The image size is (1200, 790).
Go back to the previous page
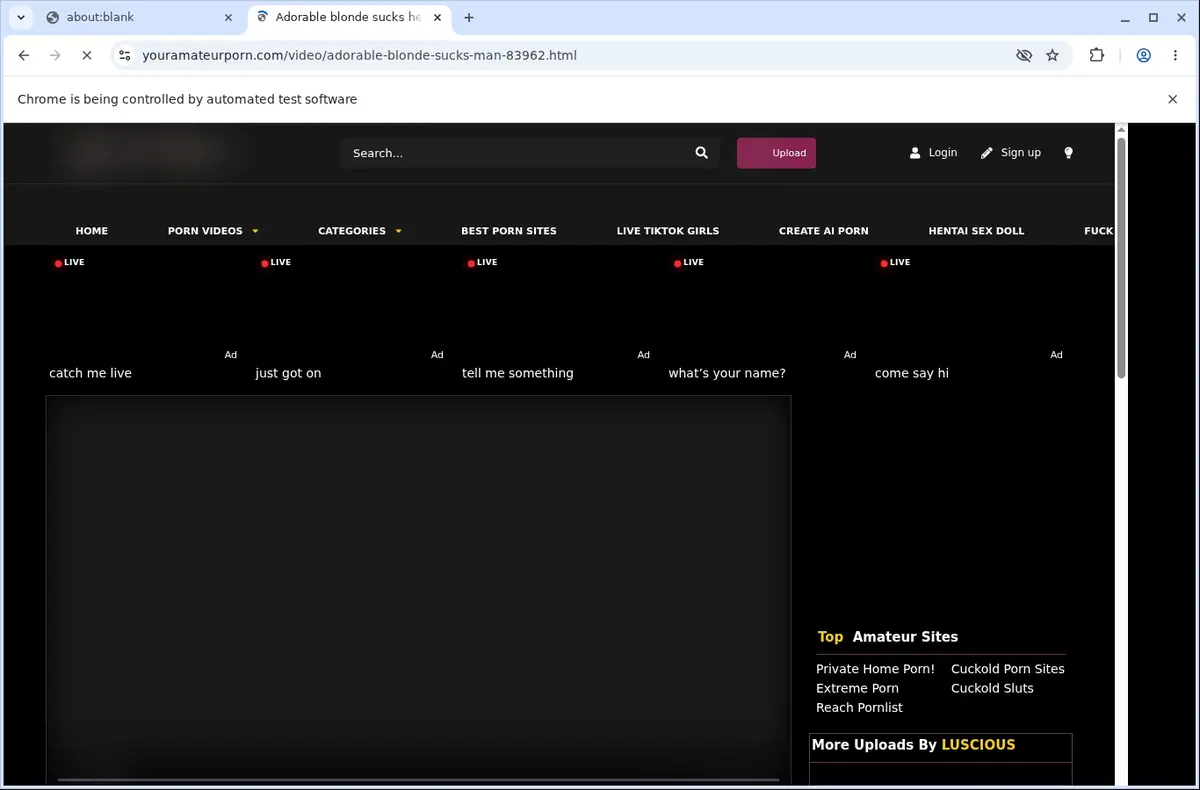pyautogui.click(x=24, y=55)
